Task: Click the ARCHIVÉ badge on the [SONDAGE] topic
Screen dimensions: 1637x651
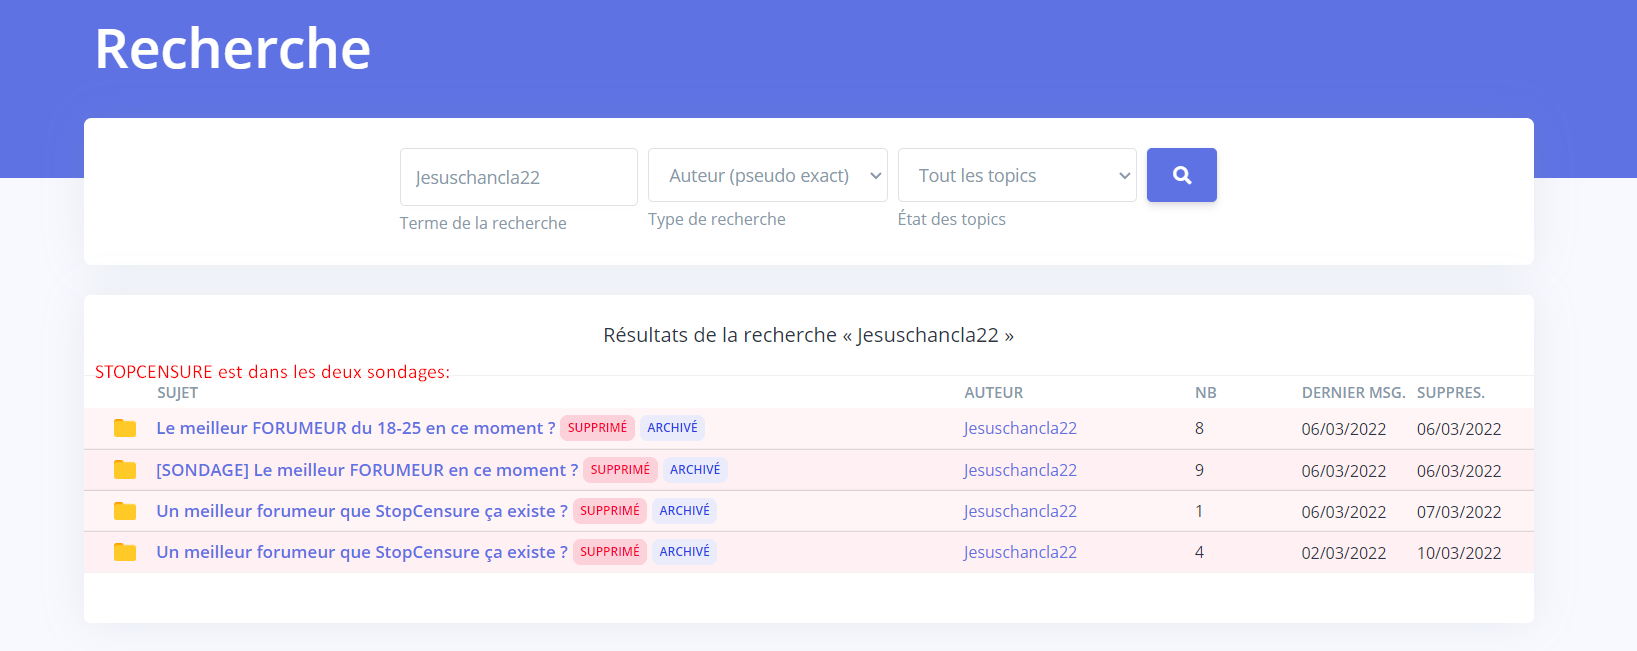Action: coord(695,470)
